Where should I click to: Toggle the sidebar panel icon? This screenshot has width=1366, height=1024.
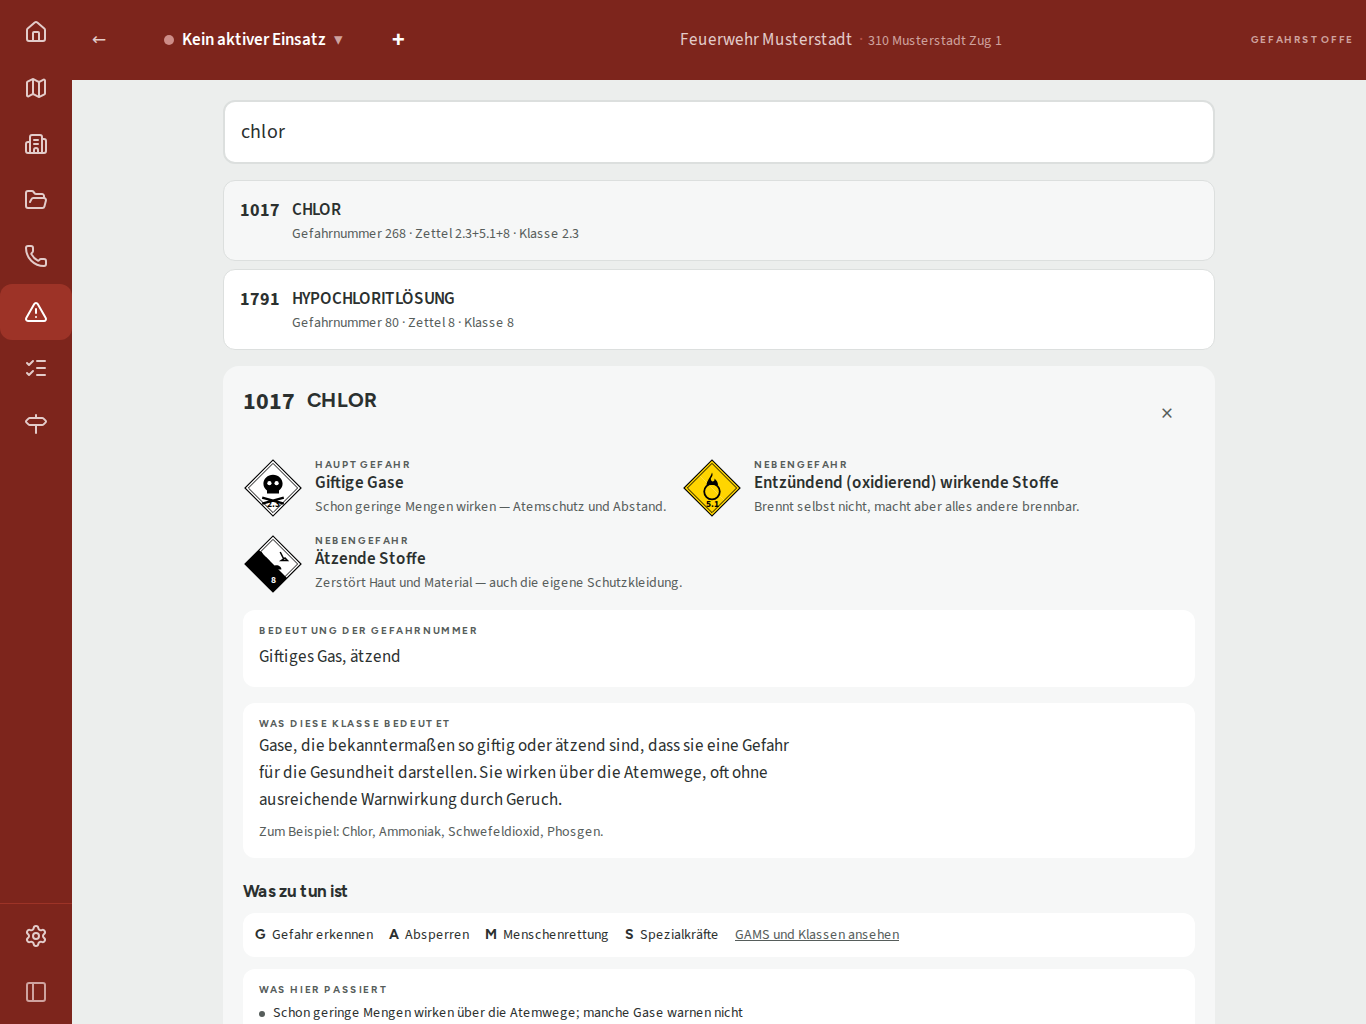tap(36, 992)
